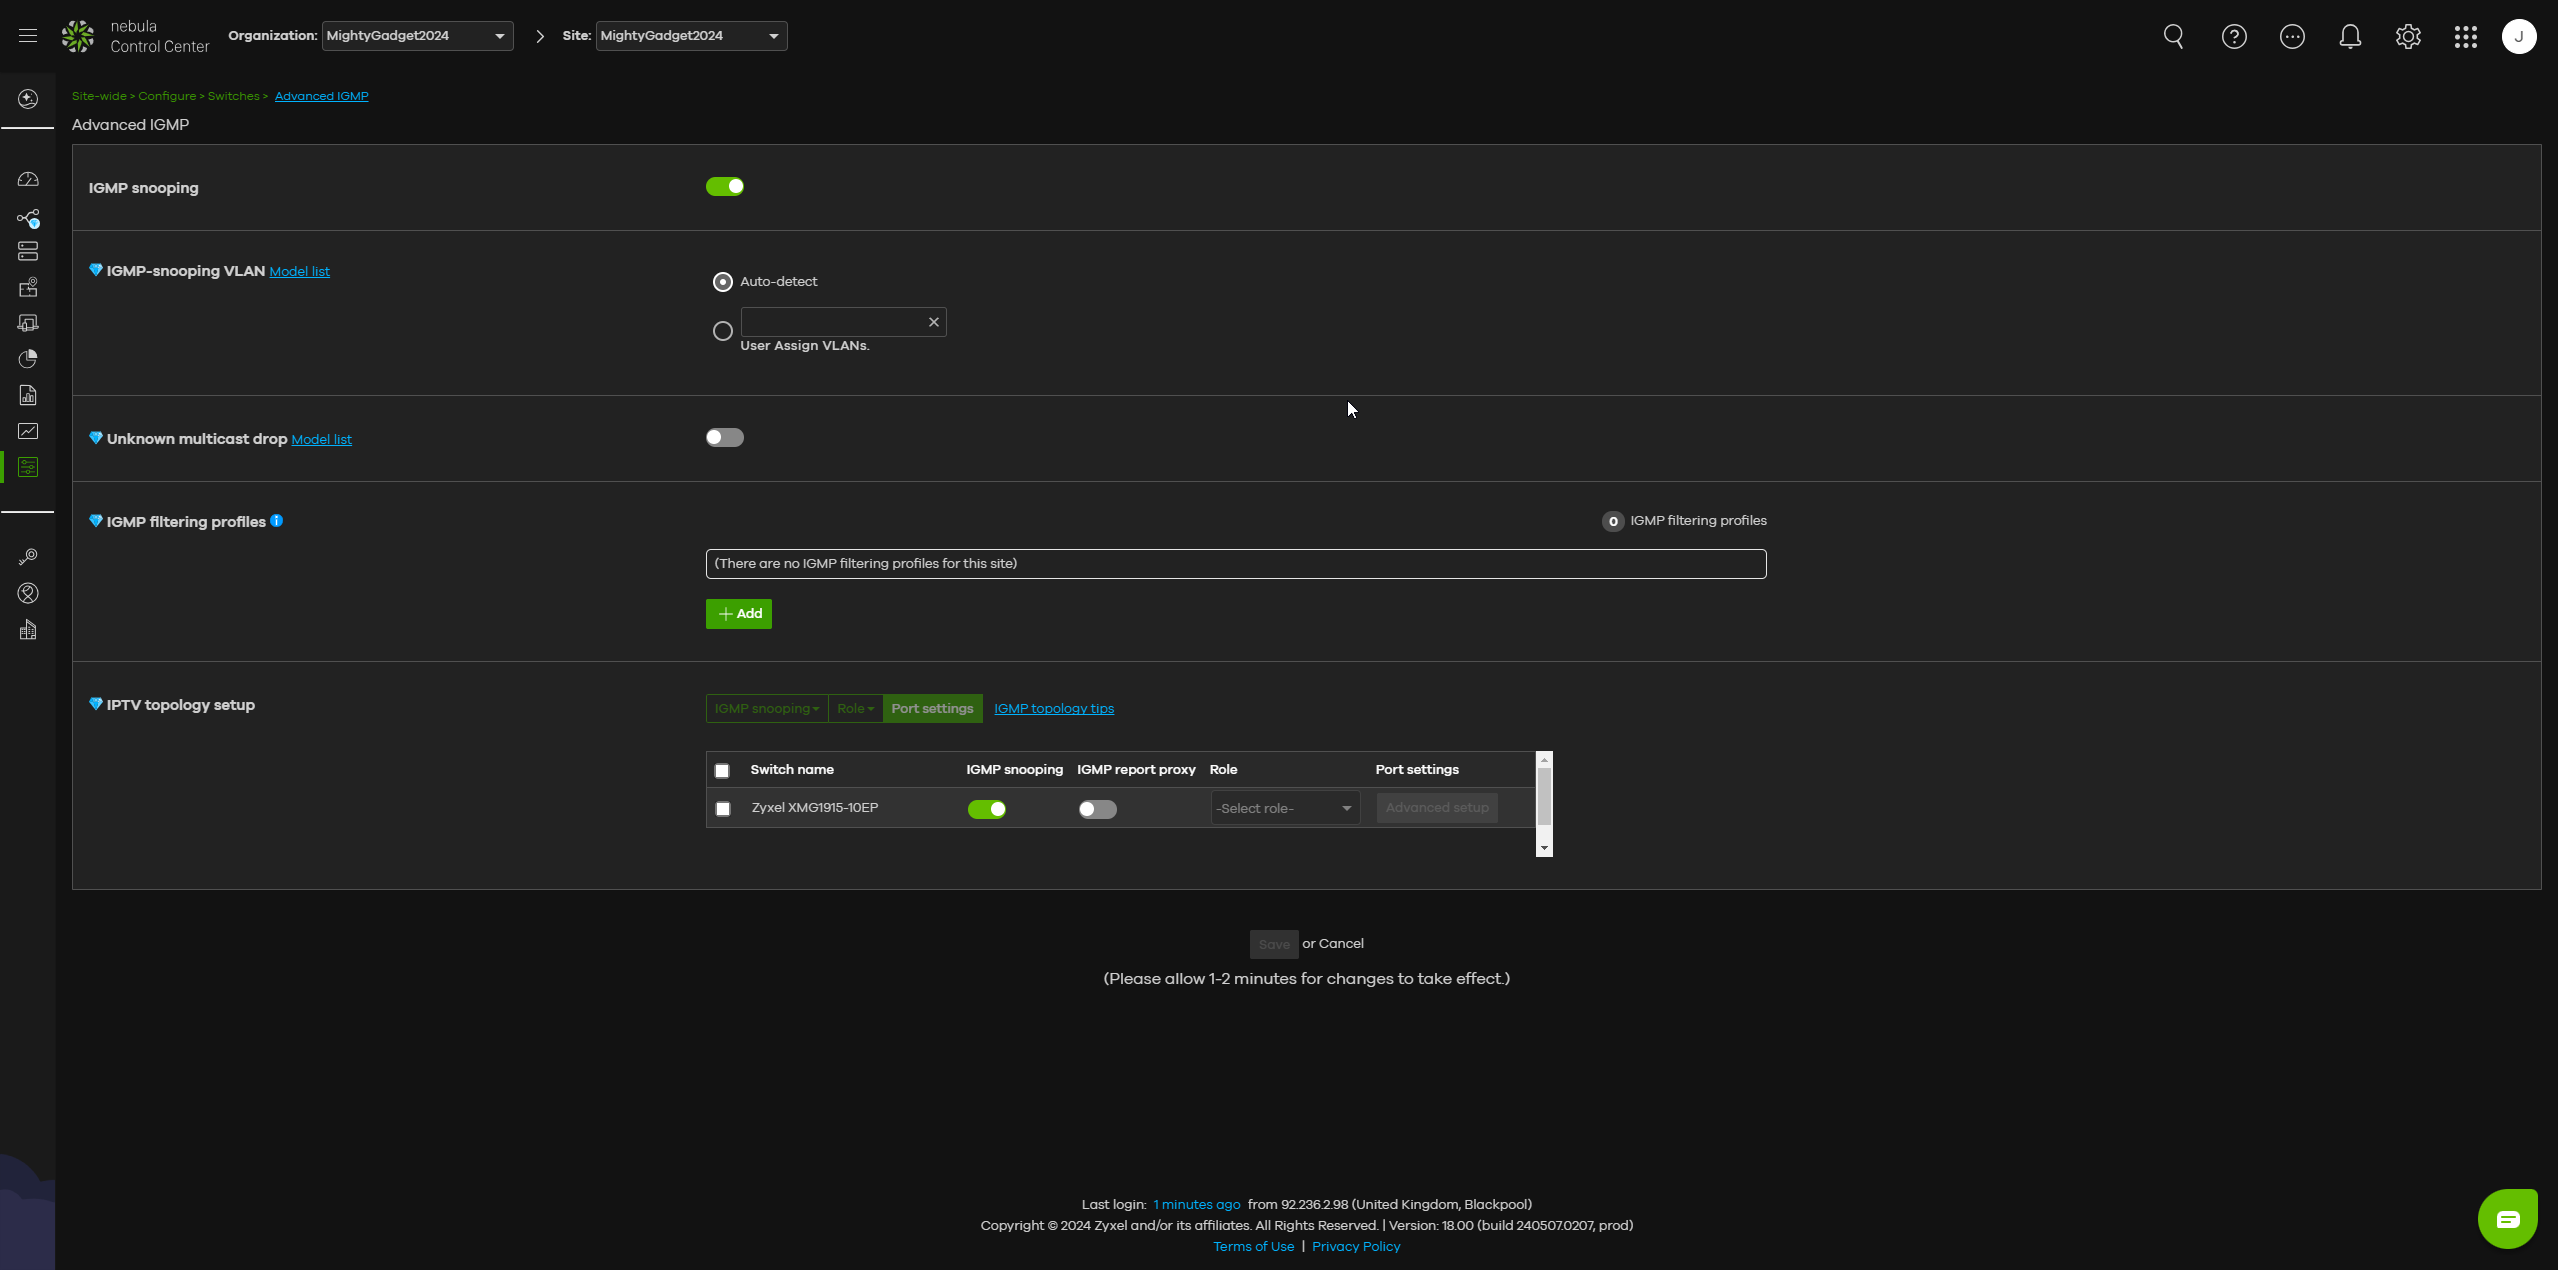2558x1270 pixels.
Task: Click Switches in the breadcrumb
Action: click(233, 97)
